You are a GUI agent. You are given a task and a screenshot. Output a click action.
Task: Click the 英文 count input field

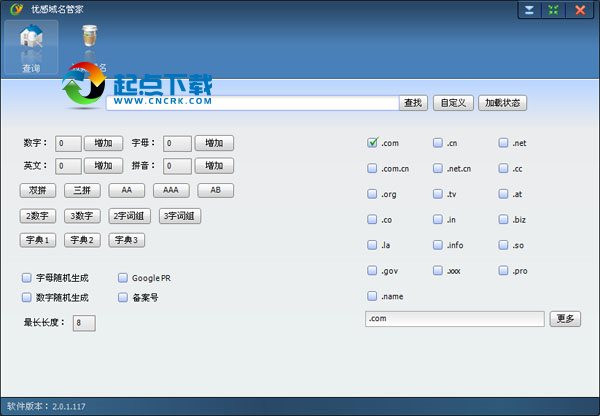tap(68, 166)
